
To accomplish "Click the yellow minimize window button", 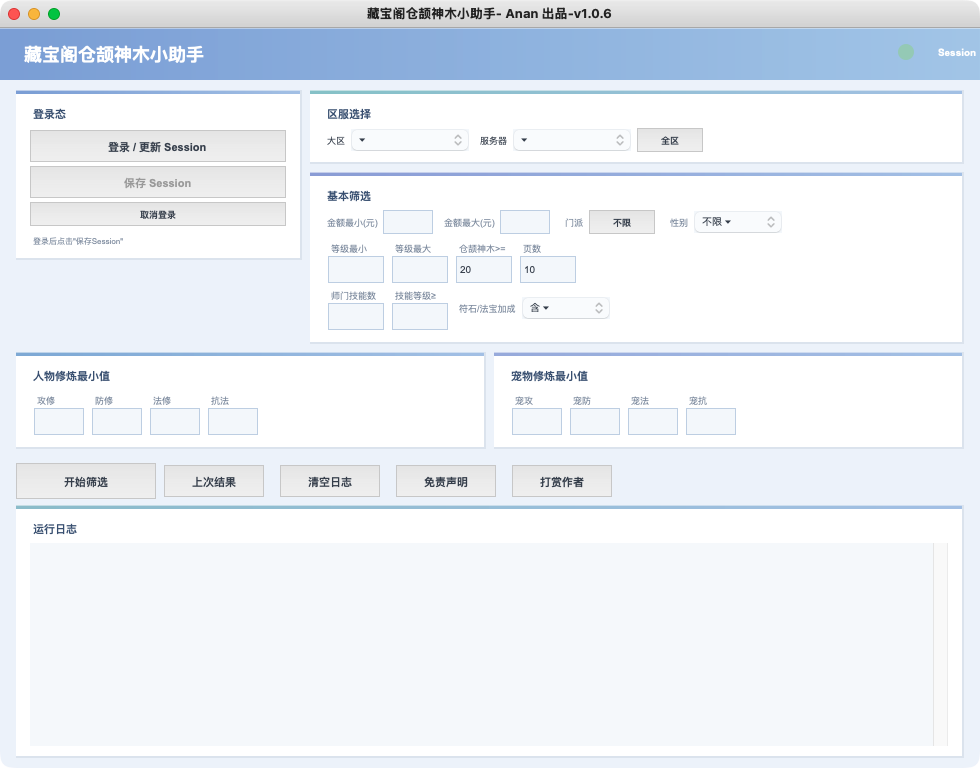I will [34, 14].
